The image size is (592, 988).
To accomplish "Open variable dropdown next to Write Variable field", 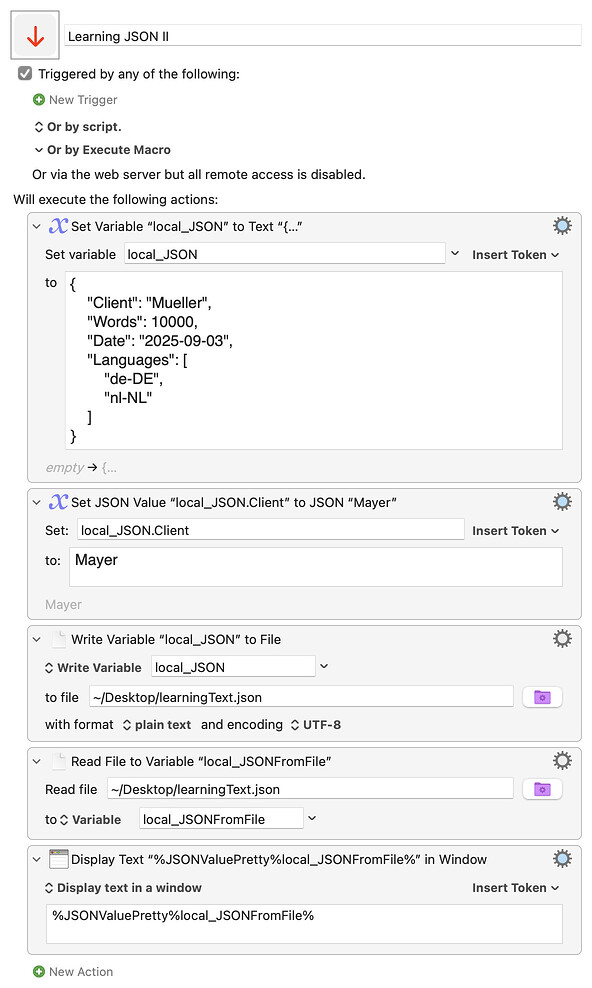I will coord(324,666).
